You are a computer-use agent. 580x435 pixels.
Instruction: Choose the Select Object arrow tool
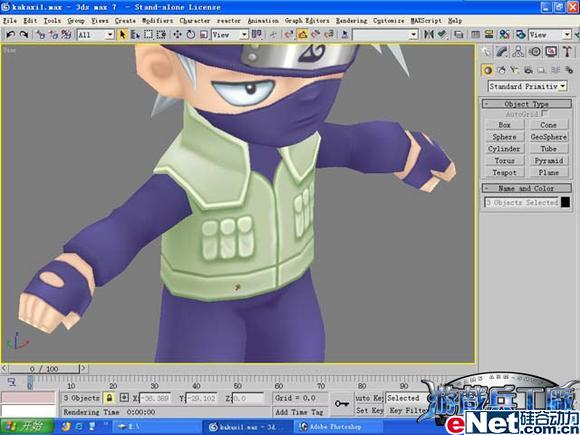(122, 35)
